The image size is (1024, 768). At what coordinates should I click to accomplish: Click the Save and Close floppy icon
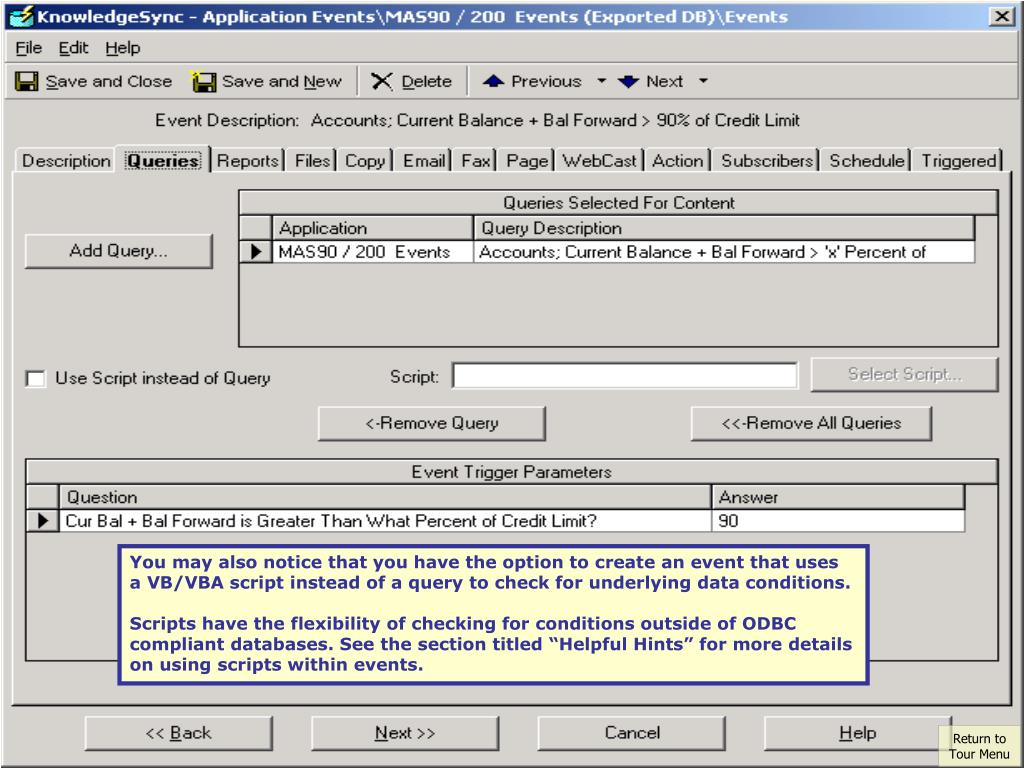pos(27,82)
